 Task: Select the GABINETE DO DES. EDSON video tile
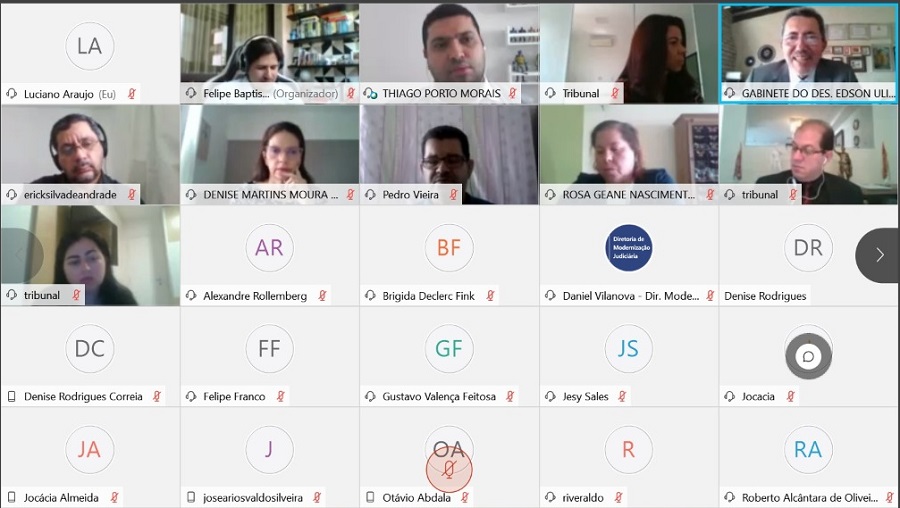(x=809, y=54)
